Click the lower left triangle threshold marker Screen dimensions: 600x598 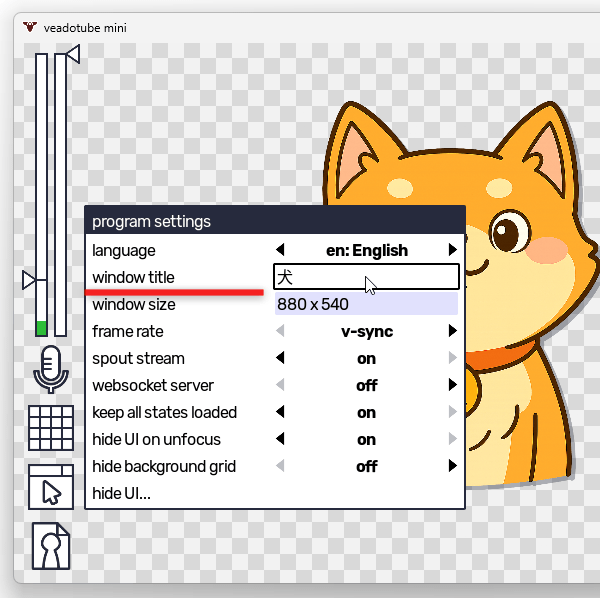(29, 280)
